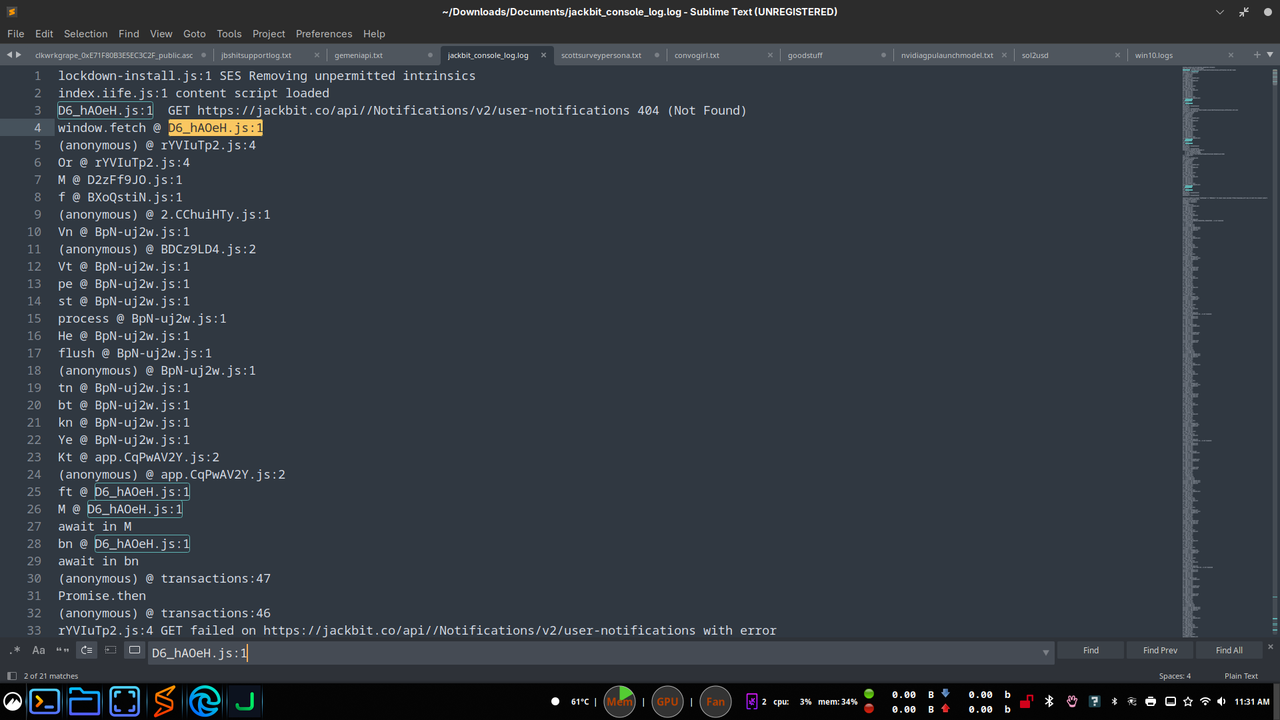Open the Tools menu
The image size is (1280, 720).
click(229, 34)
